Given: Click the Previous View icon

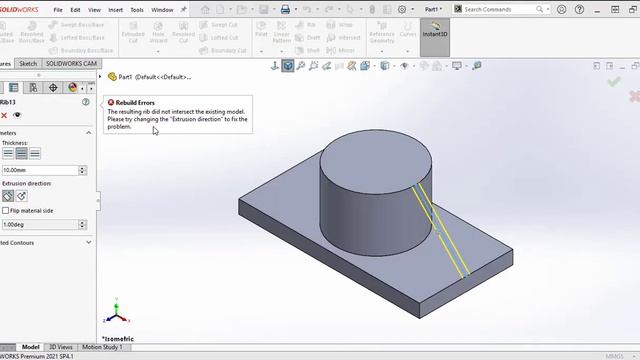Looking at the screenshot, I should click(x=327, y=66).
